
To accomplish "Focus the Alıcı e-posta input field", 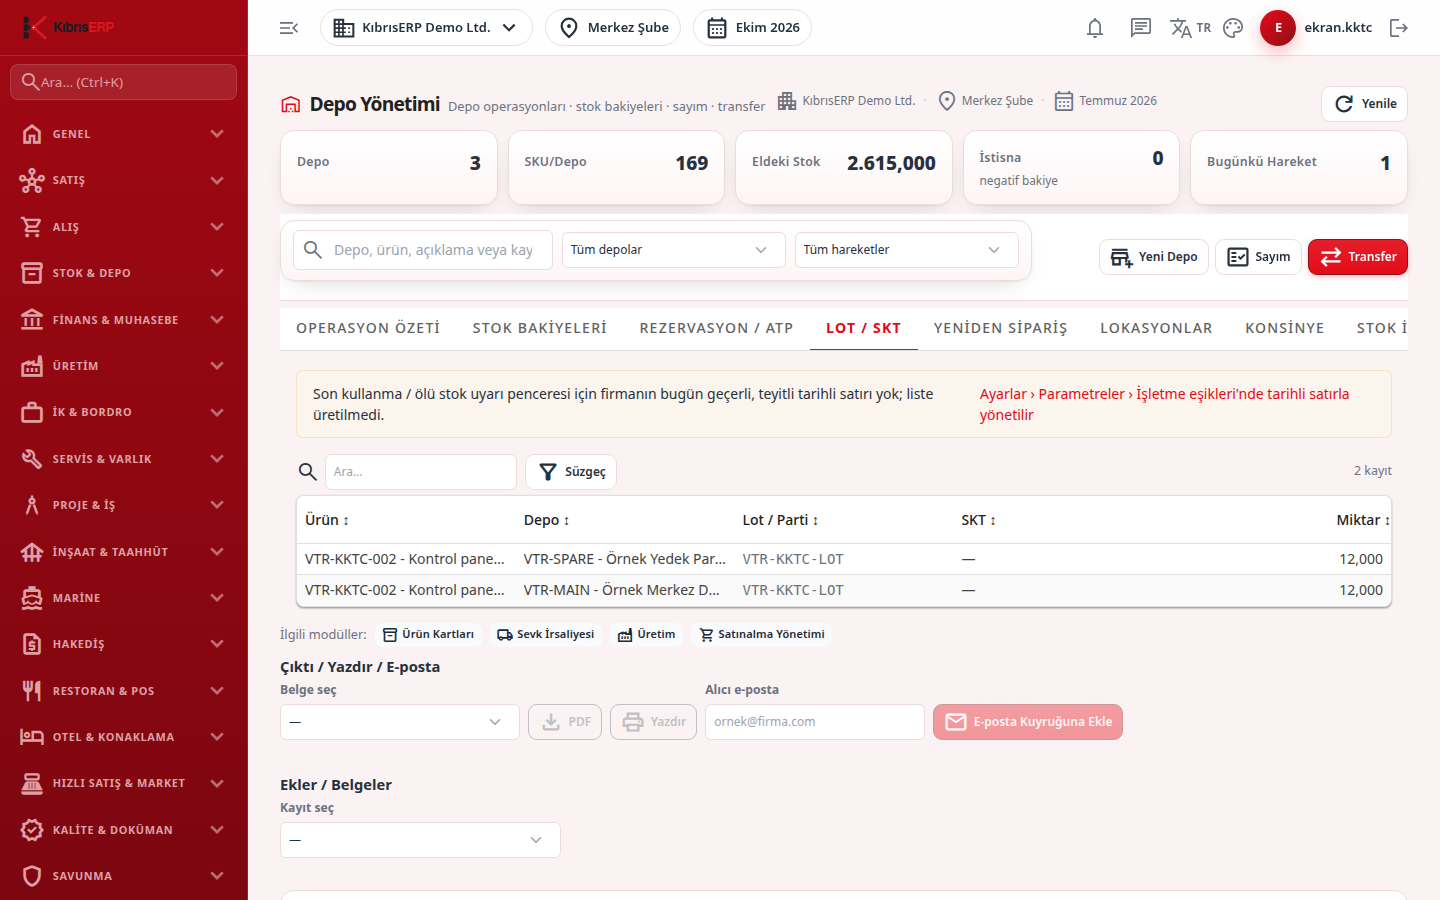I will coord(815,722).
